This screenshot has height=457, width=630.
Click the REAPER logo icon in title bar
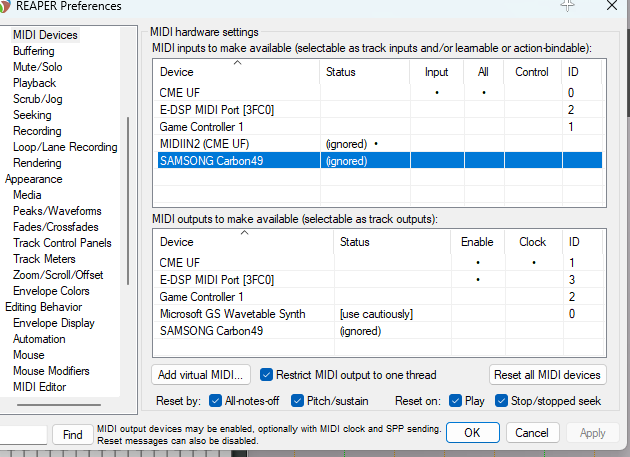[5, 6]
